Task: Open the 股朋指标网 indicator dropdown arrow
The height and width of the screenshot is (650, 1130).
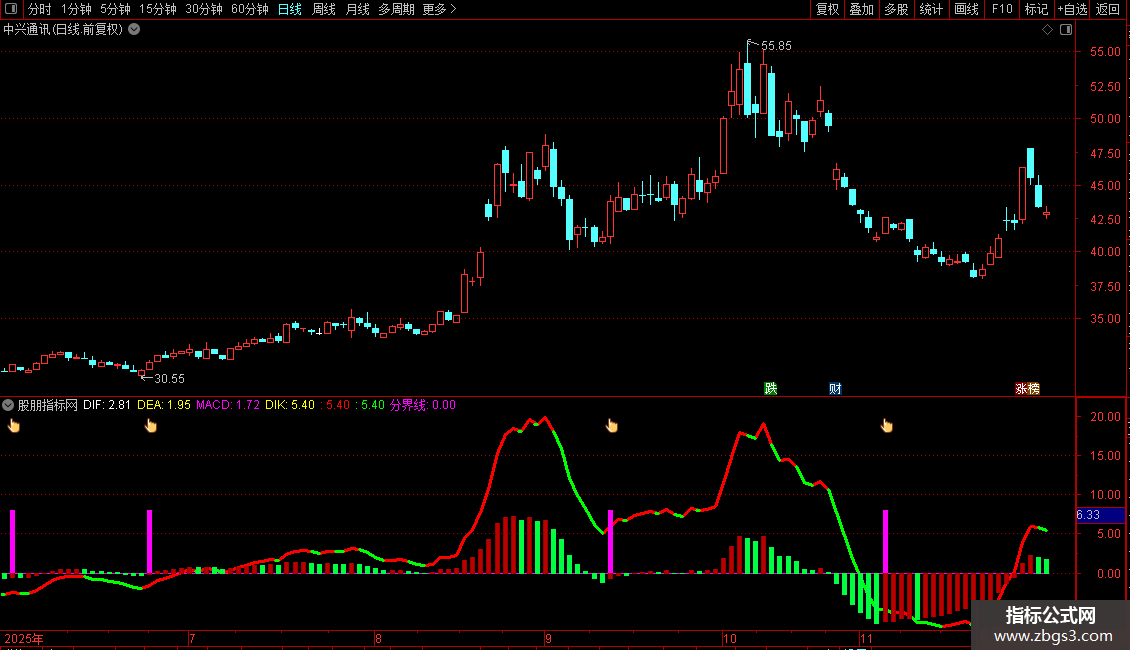Action: (x=8, y=405)
